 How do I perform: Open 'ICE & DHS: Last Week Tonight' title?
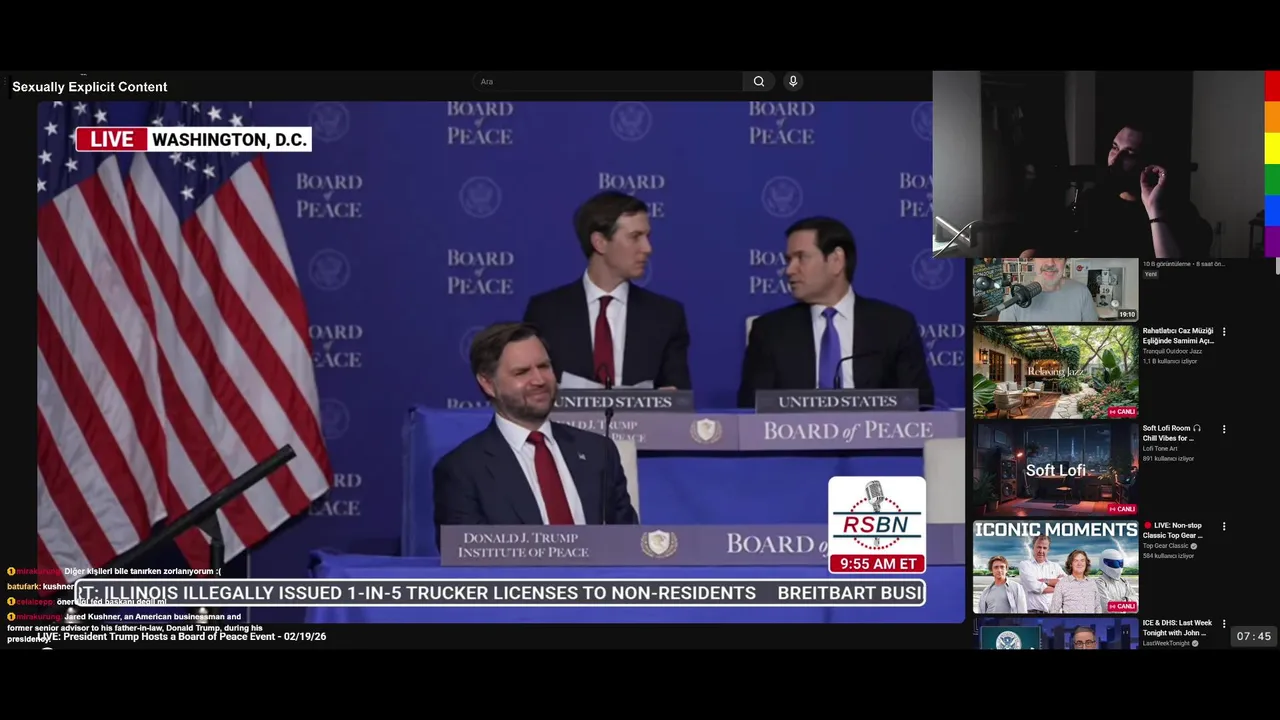tap(1178, 627)
